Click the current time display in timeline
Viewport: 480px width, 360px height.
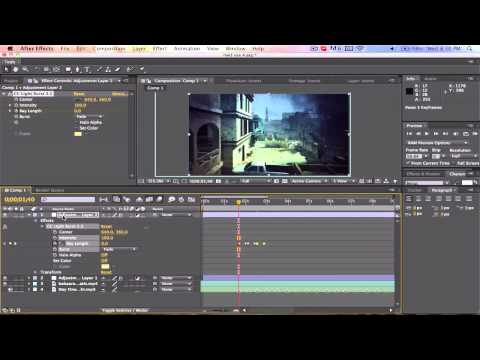click(x=19, y=199)
